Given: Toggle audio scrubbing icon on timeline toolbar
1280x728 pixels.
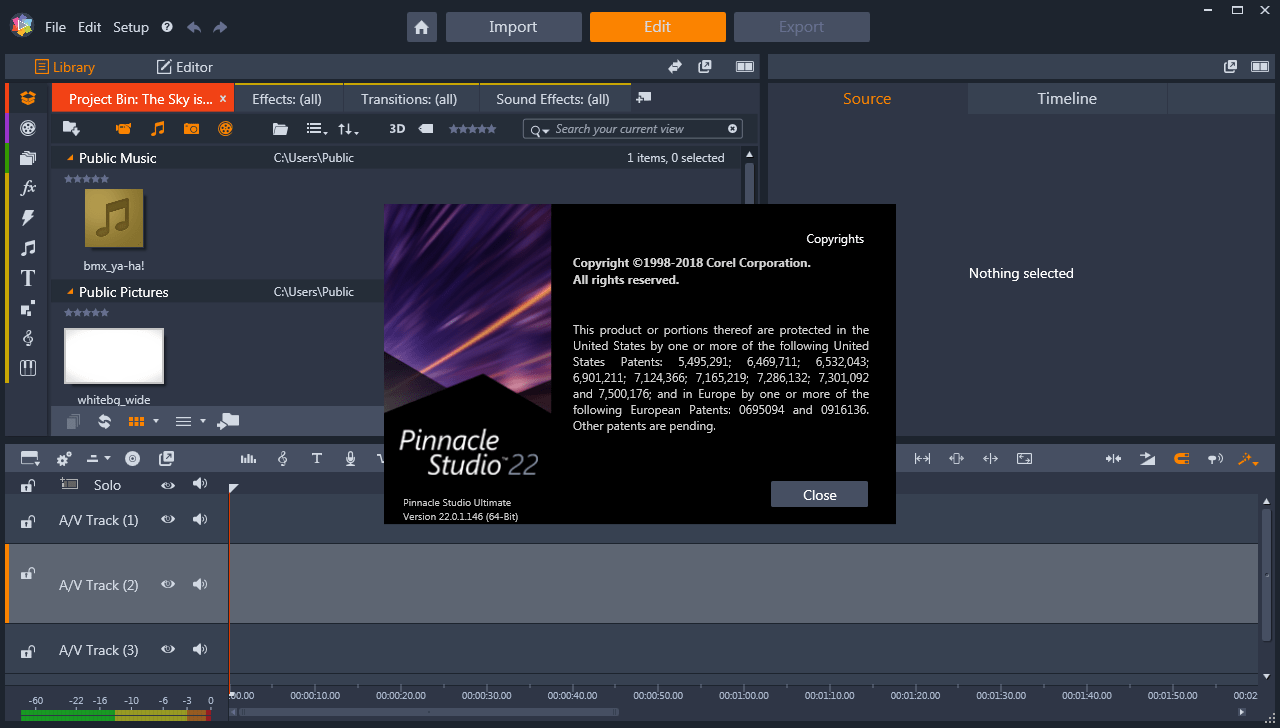Looking at the screenshot, I should (1215, 458).
